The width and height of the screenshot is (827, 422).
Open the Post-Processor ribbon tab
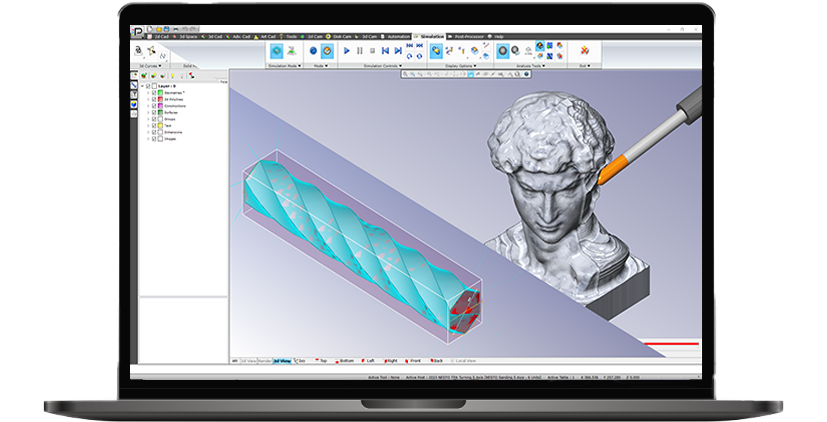pos(467,36)
